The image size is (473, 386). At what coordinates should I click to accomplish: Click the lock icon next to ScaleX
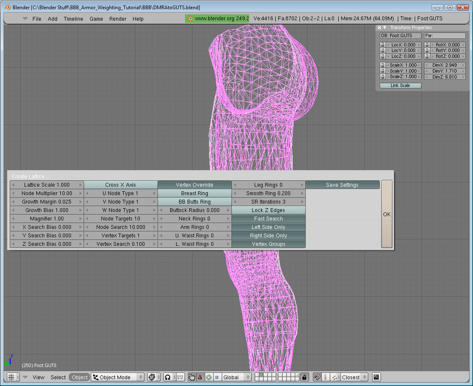(x=382, y=65)
